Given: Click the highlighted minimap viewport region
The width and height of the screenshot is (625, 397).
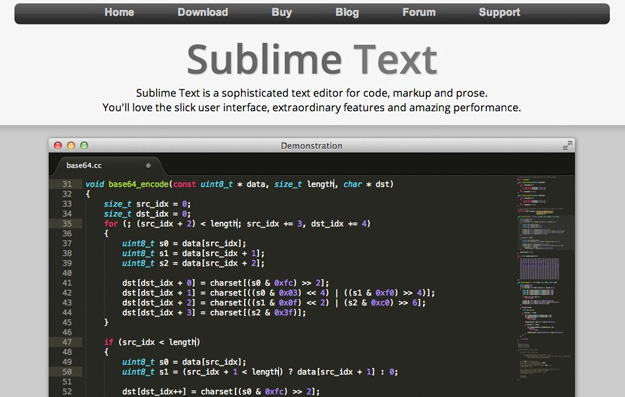Looking at the screenshot, I should click(x=545, y=232).
